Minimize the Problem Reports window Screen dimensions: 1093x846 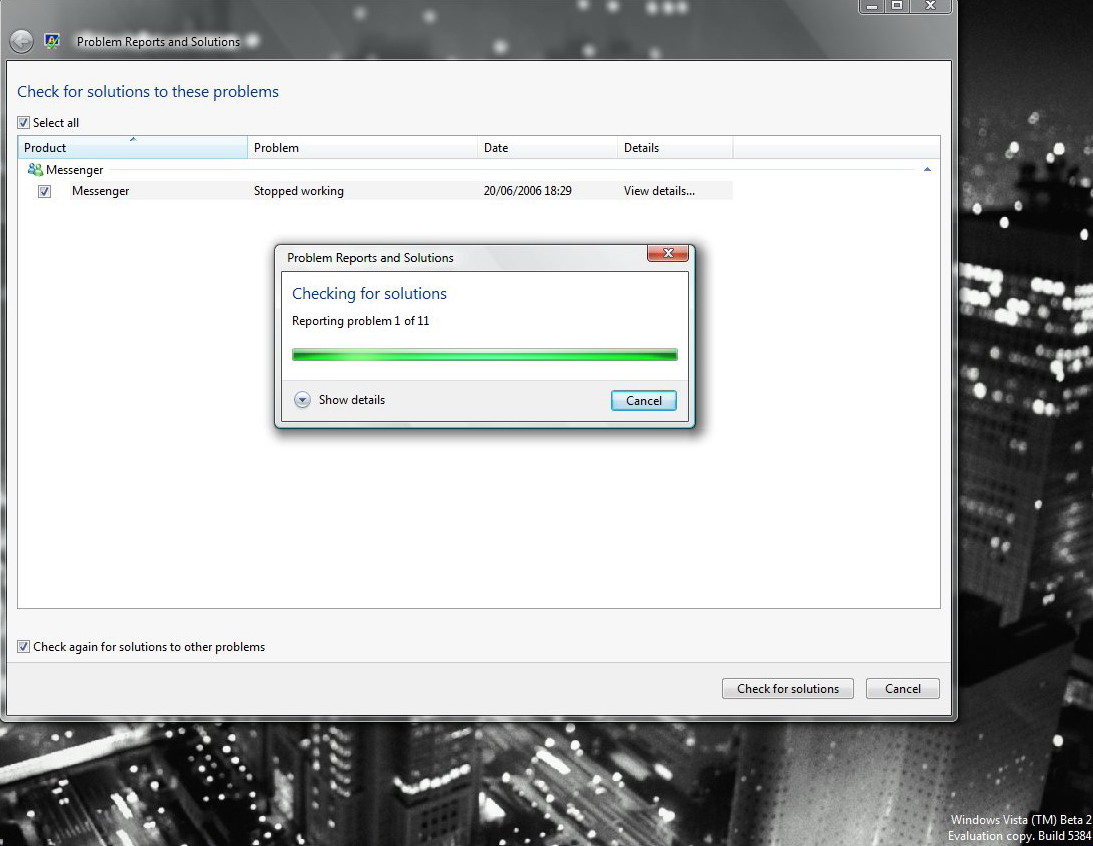point(871,6)
